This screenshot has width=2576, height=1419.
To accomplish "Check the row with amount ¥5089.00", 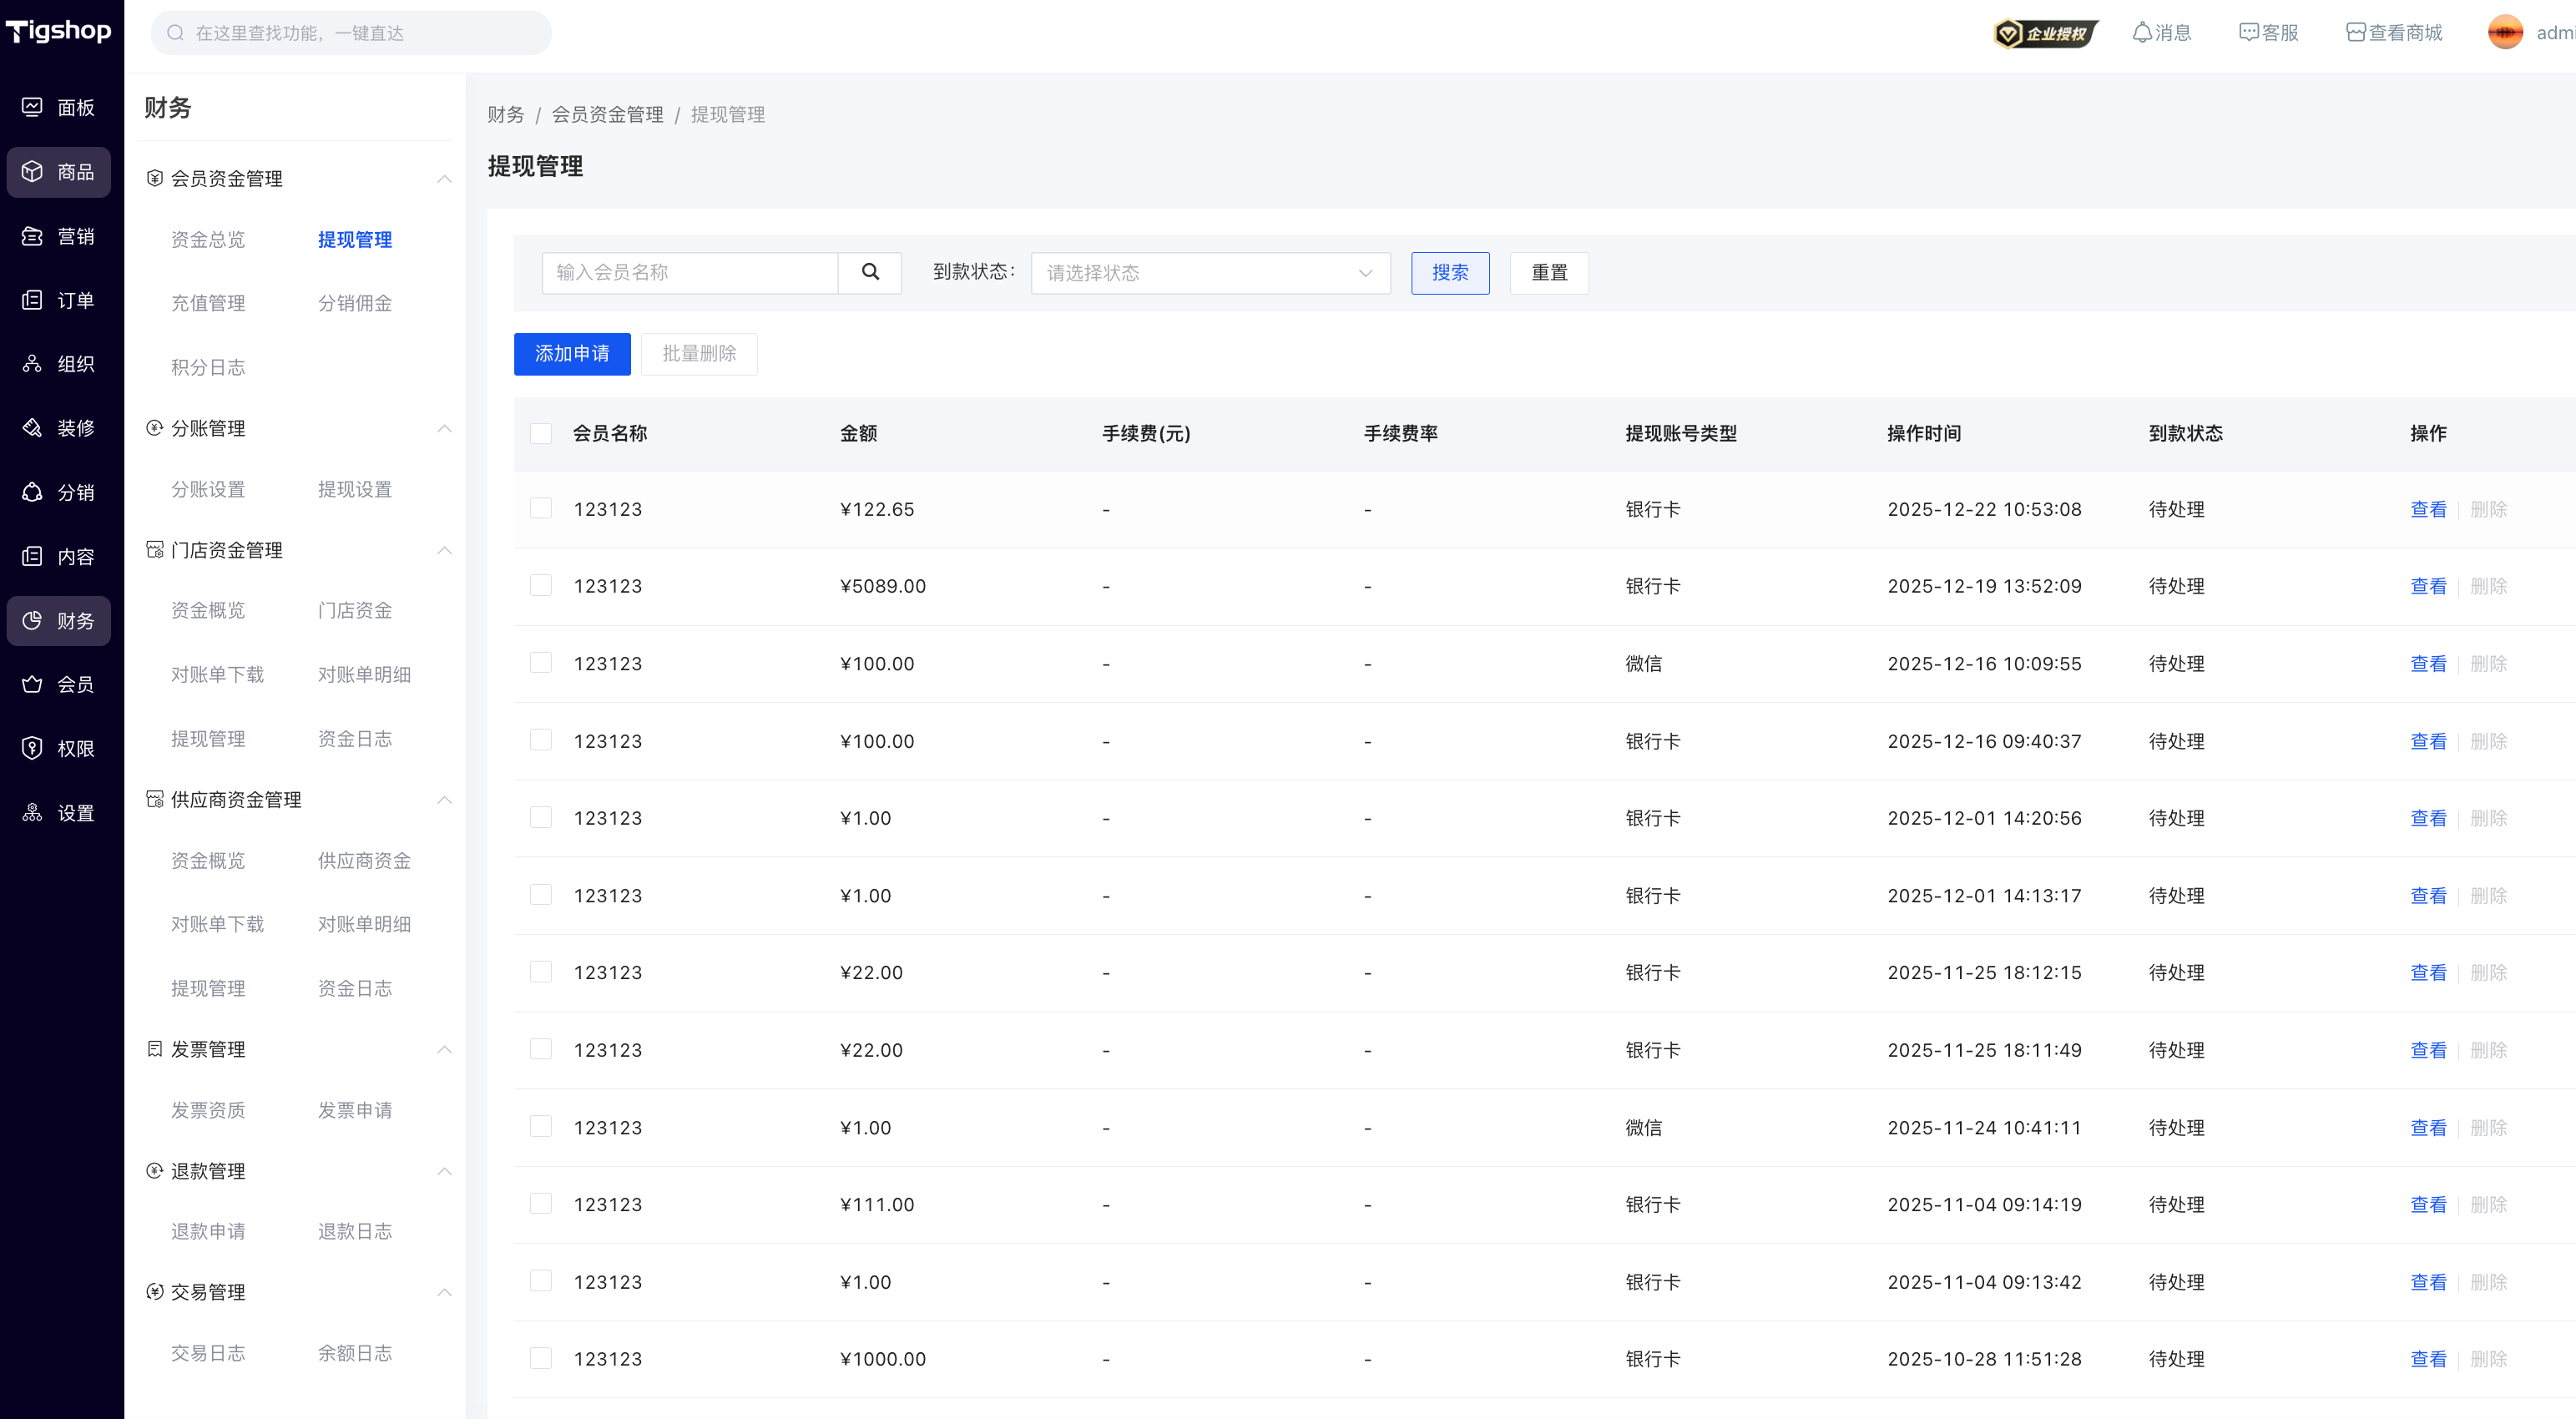I will [x=541, y=585].
